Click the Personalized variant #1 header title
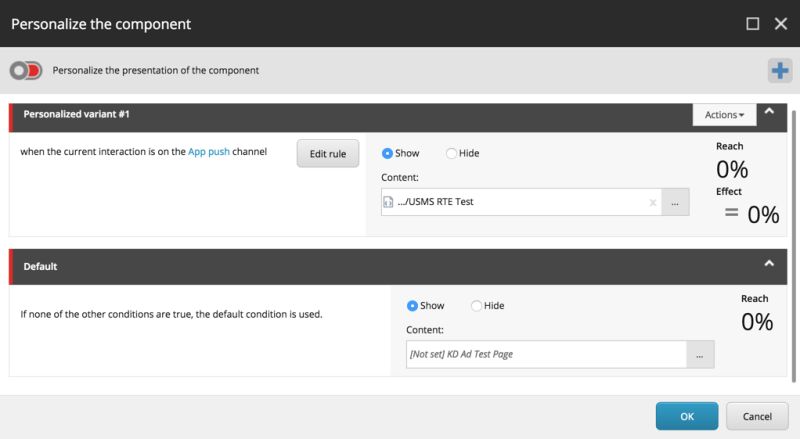800x439 pixels. click(x=77, y=114)
